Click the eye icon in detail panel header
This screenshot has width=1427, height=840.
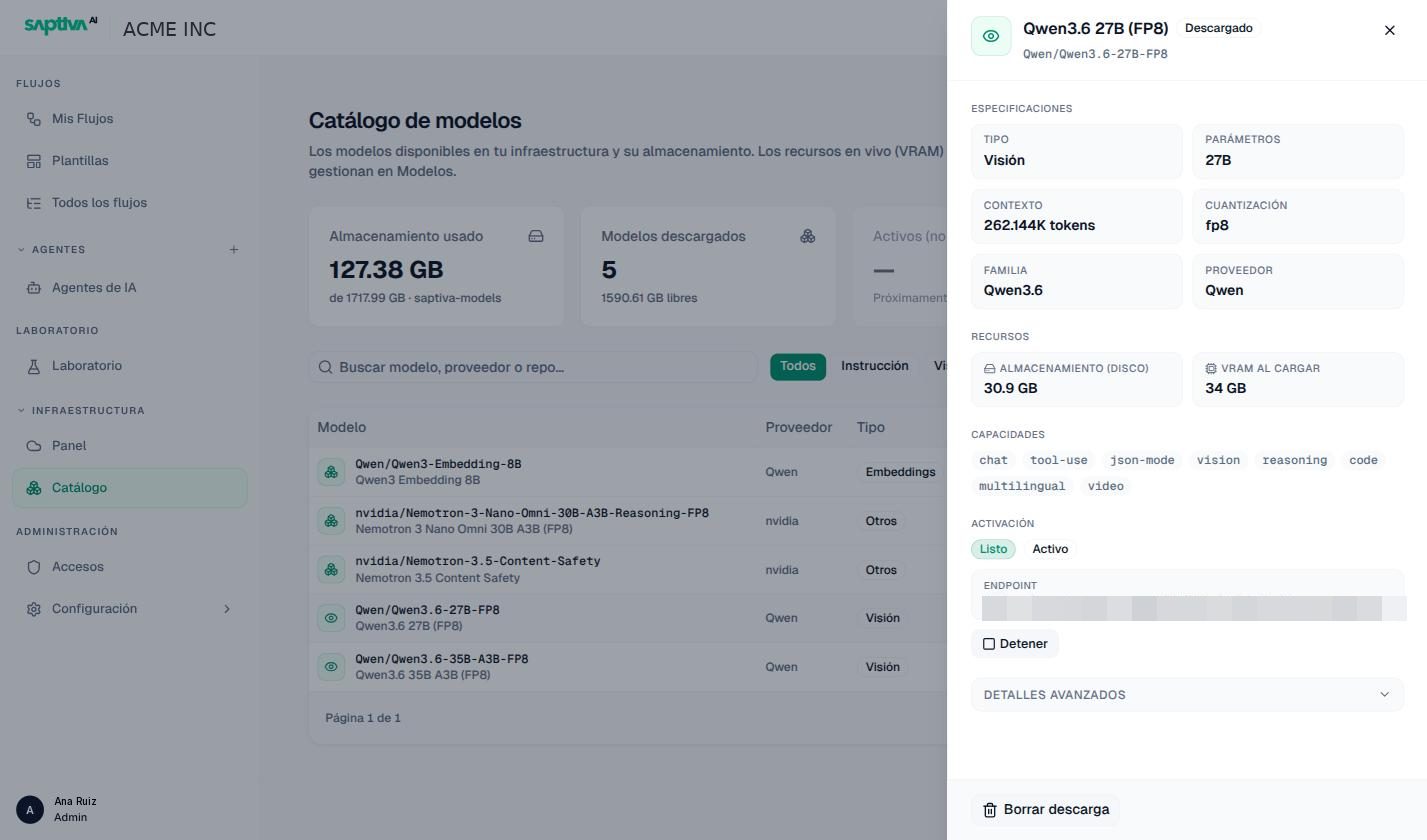pos(991,36)
